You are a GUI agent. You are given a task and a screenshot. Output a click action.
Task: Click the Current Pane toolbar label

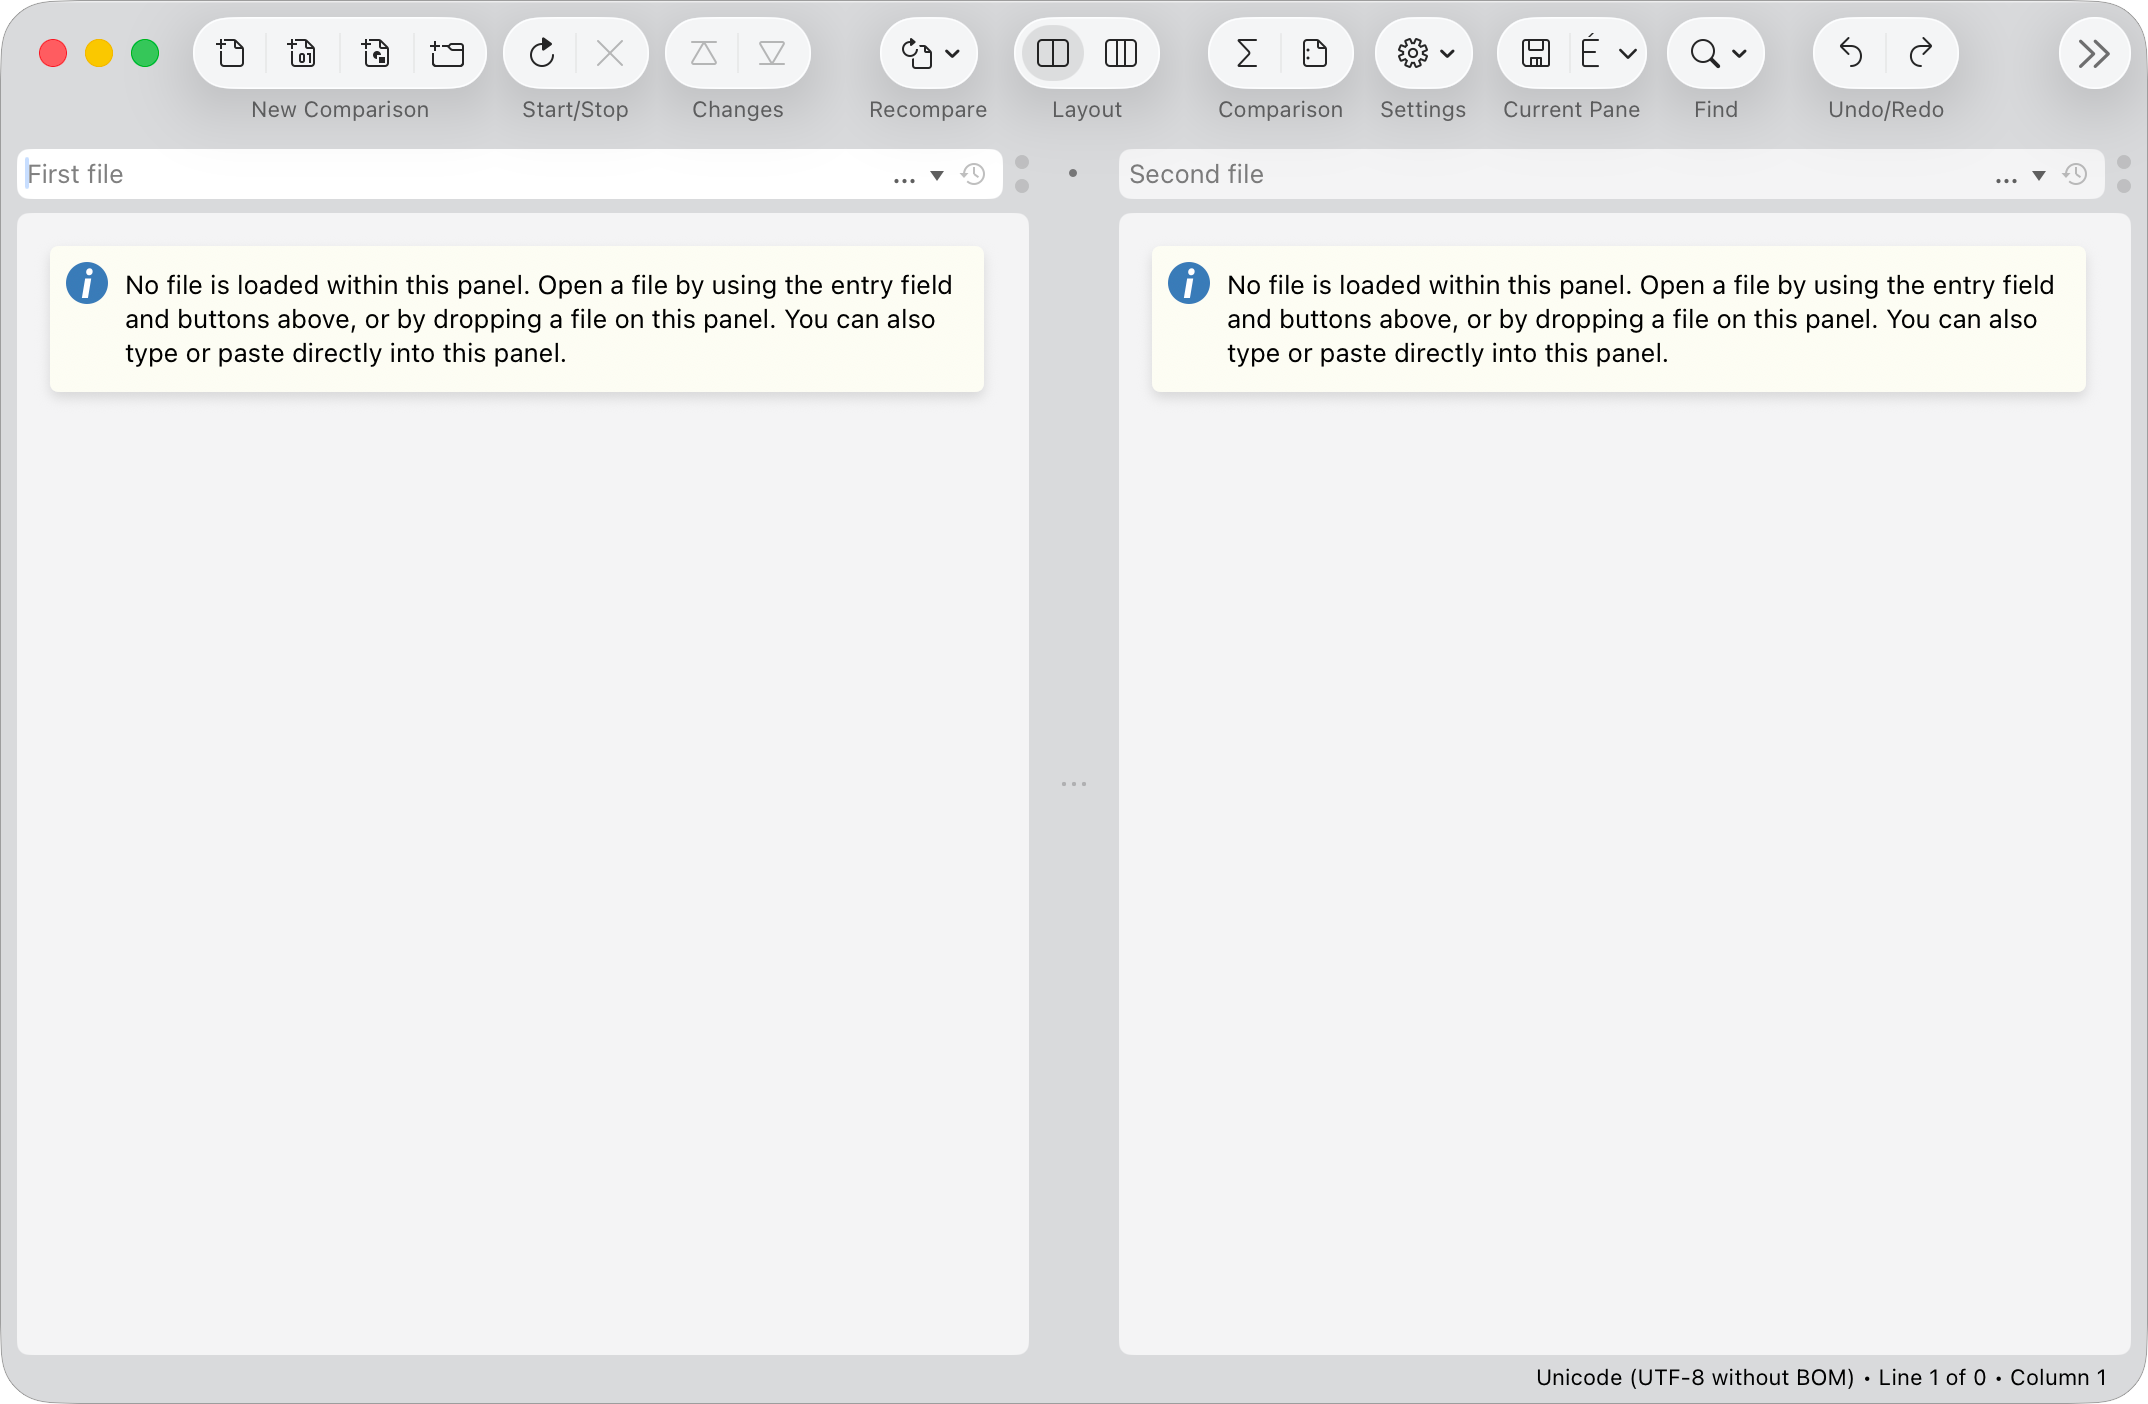(1571, 110)
